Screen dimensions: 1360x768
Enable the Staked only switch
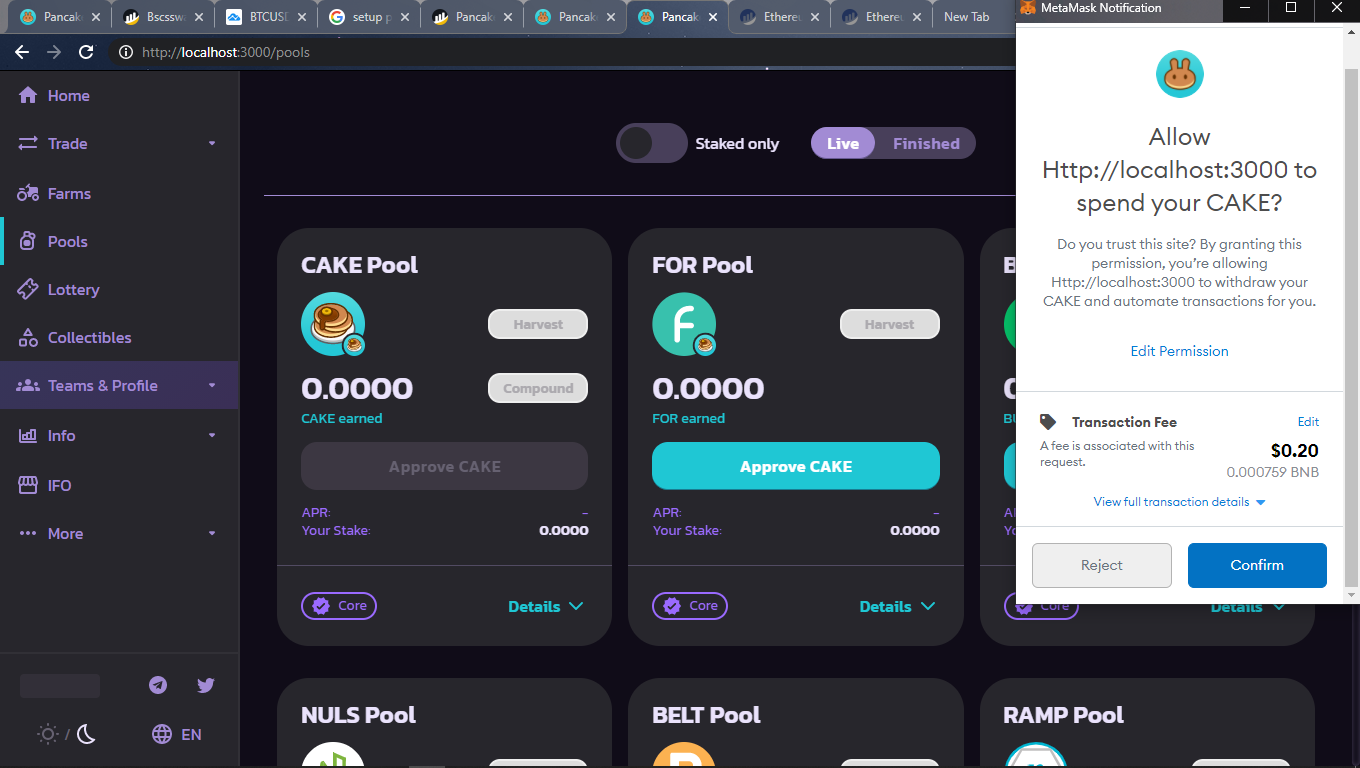pos(651,143)
